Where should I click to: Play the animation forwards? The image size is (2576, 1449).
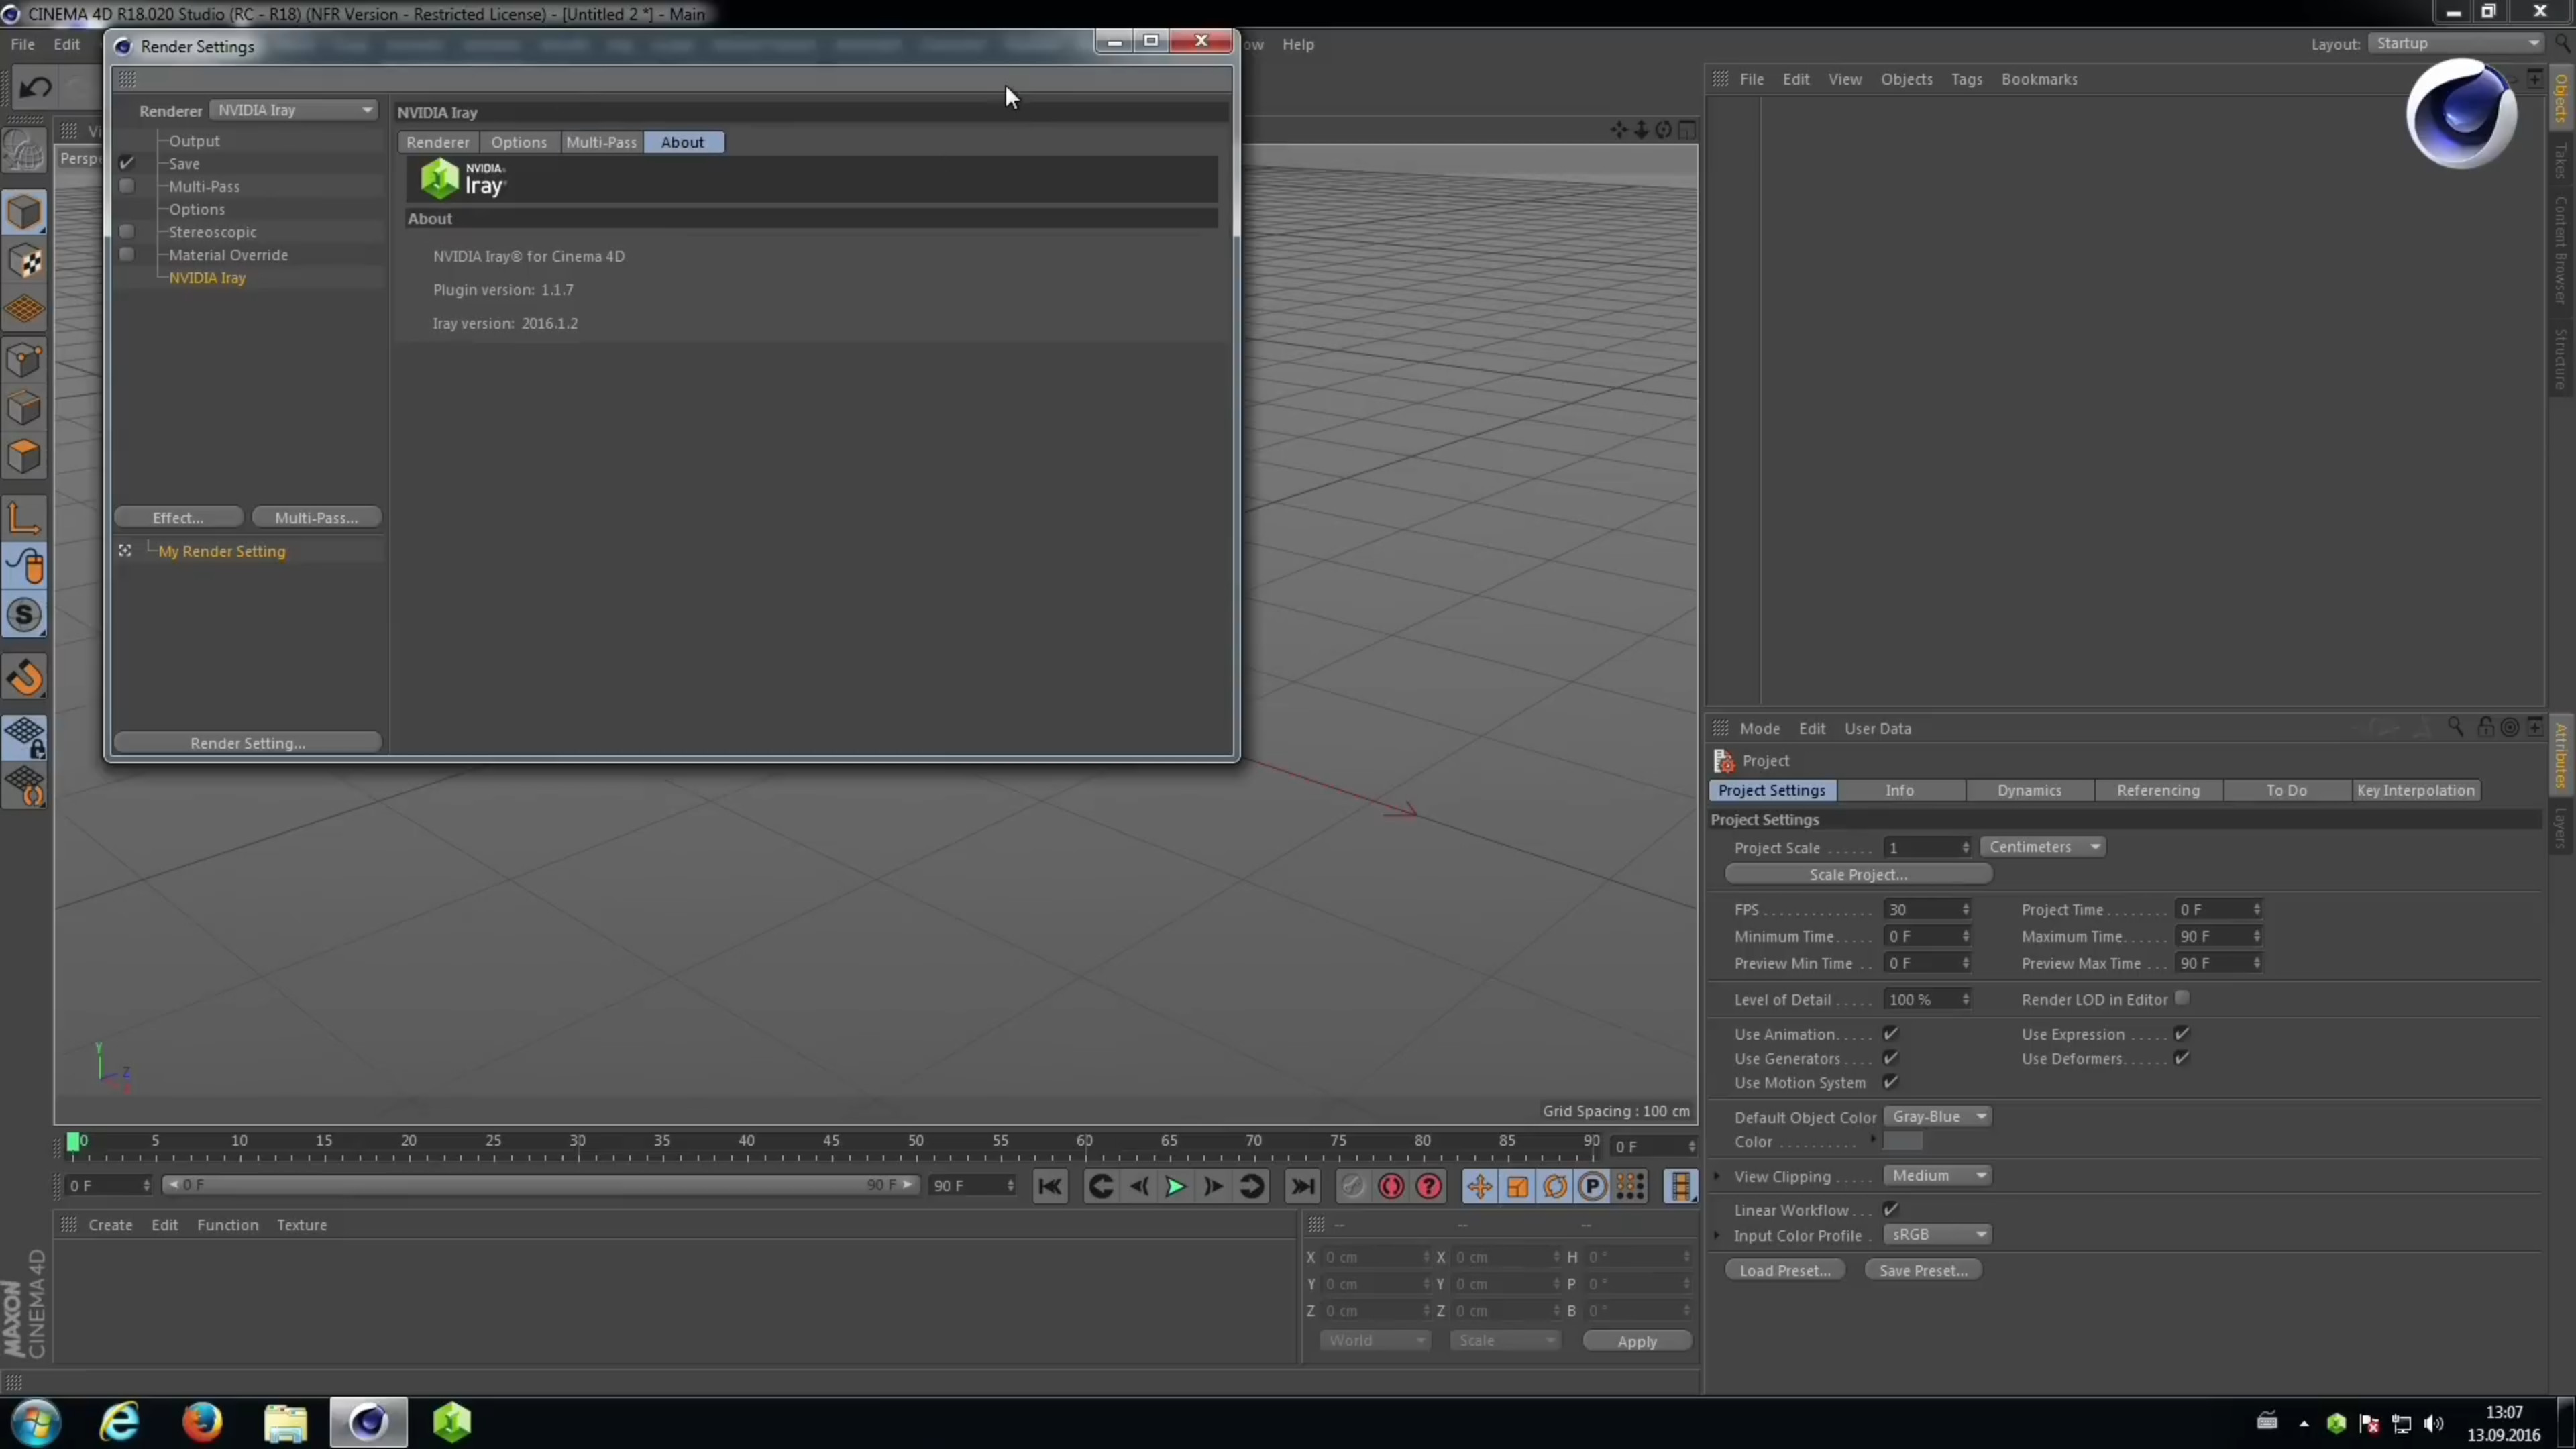coord(1175,1186)
